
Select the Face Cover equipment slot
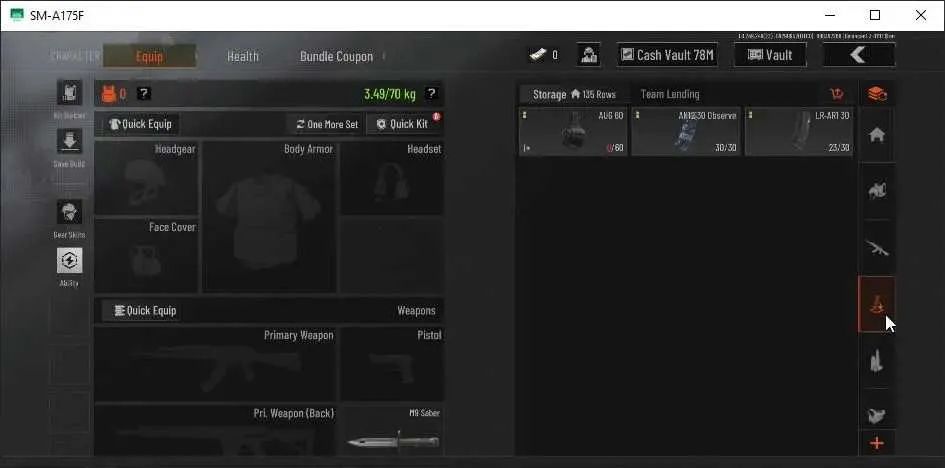pos(146,255)
